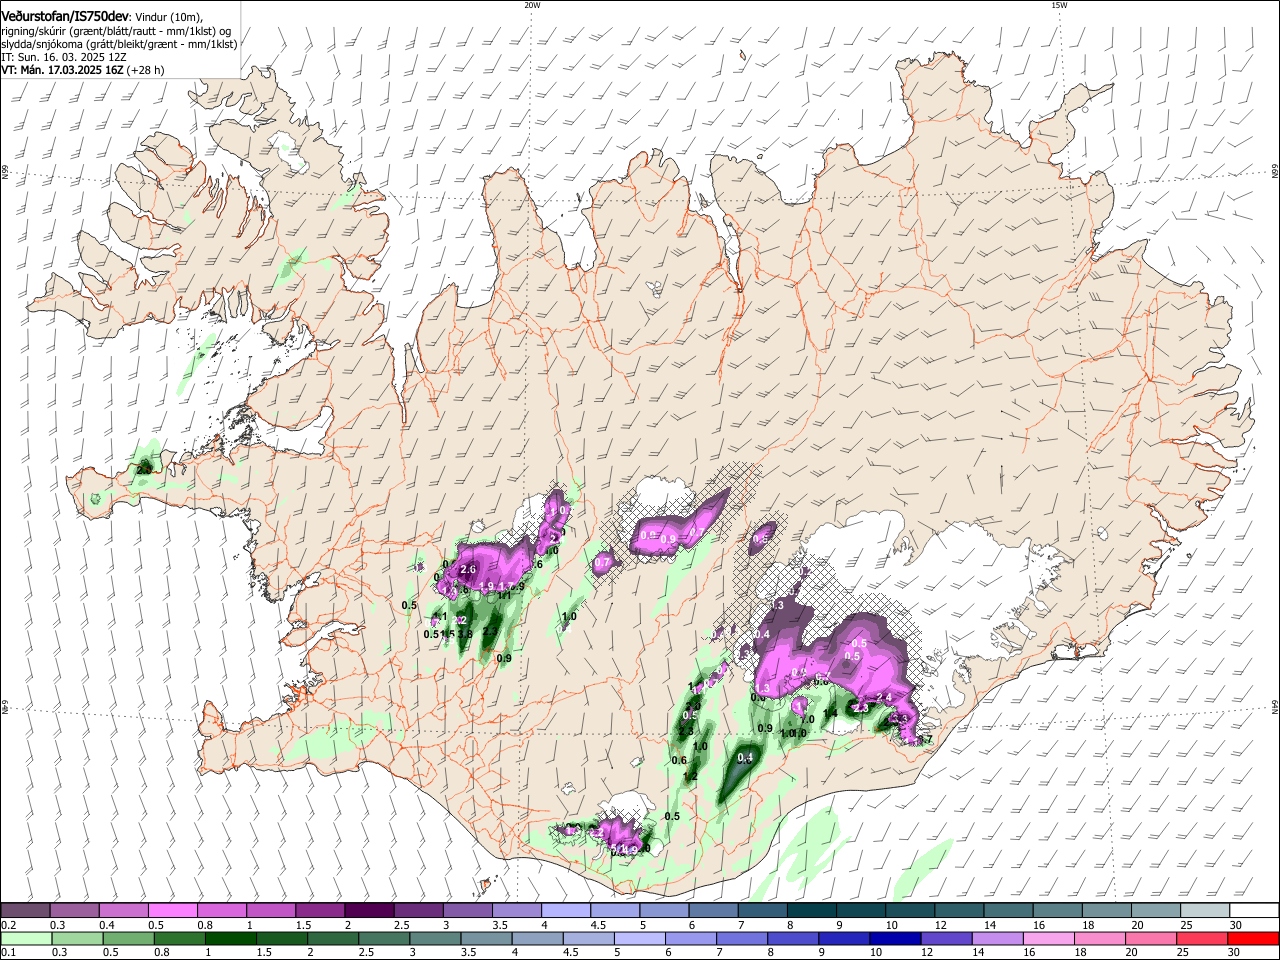Viewport: 1280px width, 960px height.
Task: Click the Veðurstofan/IS750dev title text
Action: tap(65, 16)
